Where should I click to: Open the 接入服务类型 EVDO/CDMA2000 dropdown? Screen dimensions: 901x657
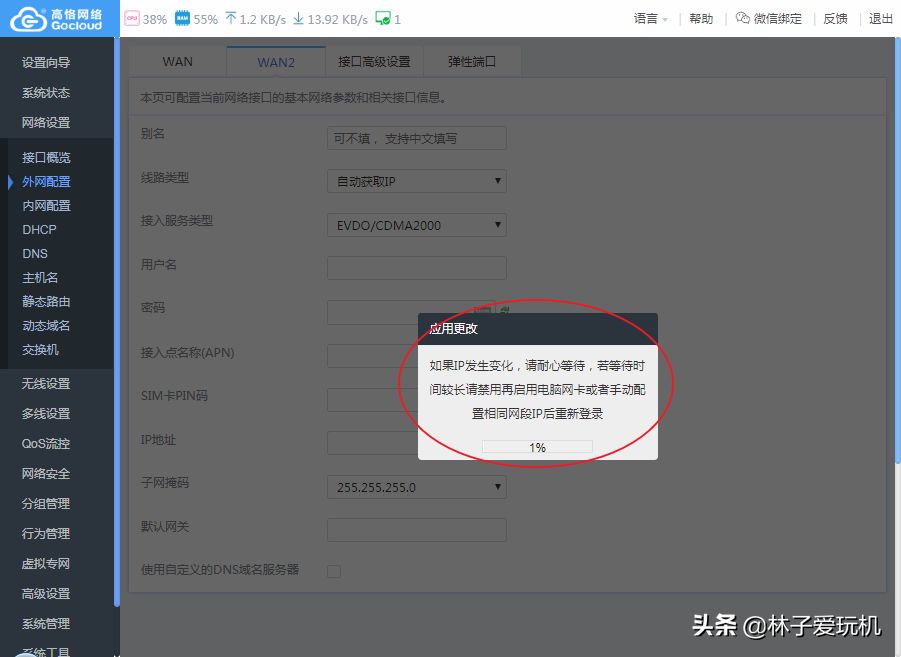click(x=416, y=225)
